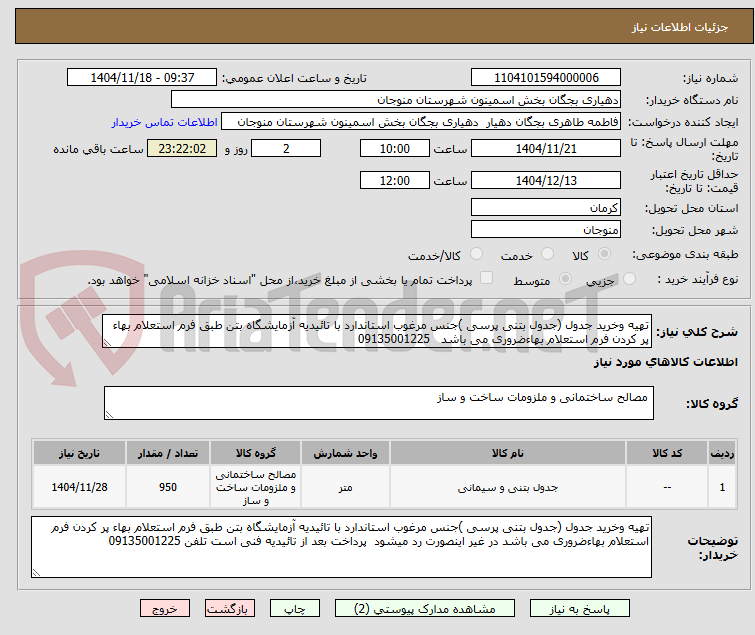Screen dimensions: 755x635
Task: Click the ردیف column header
Action: [722, 453]
